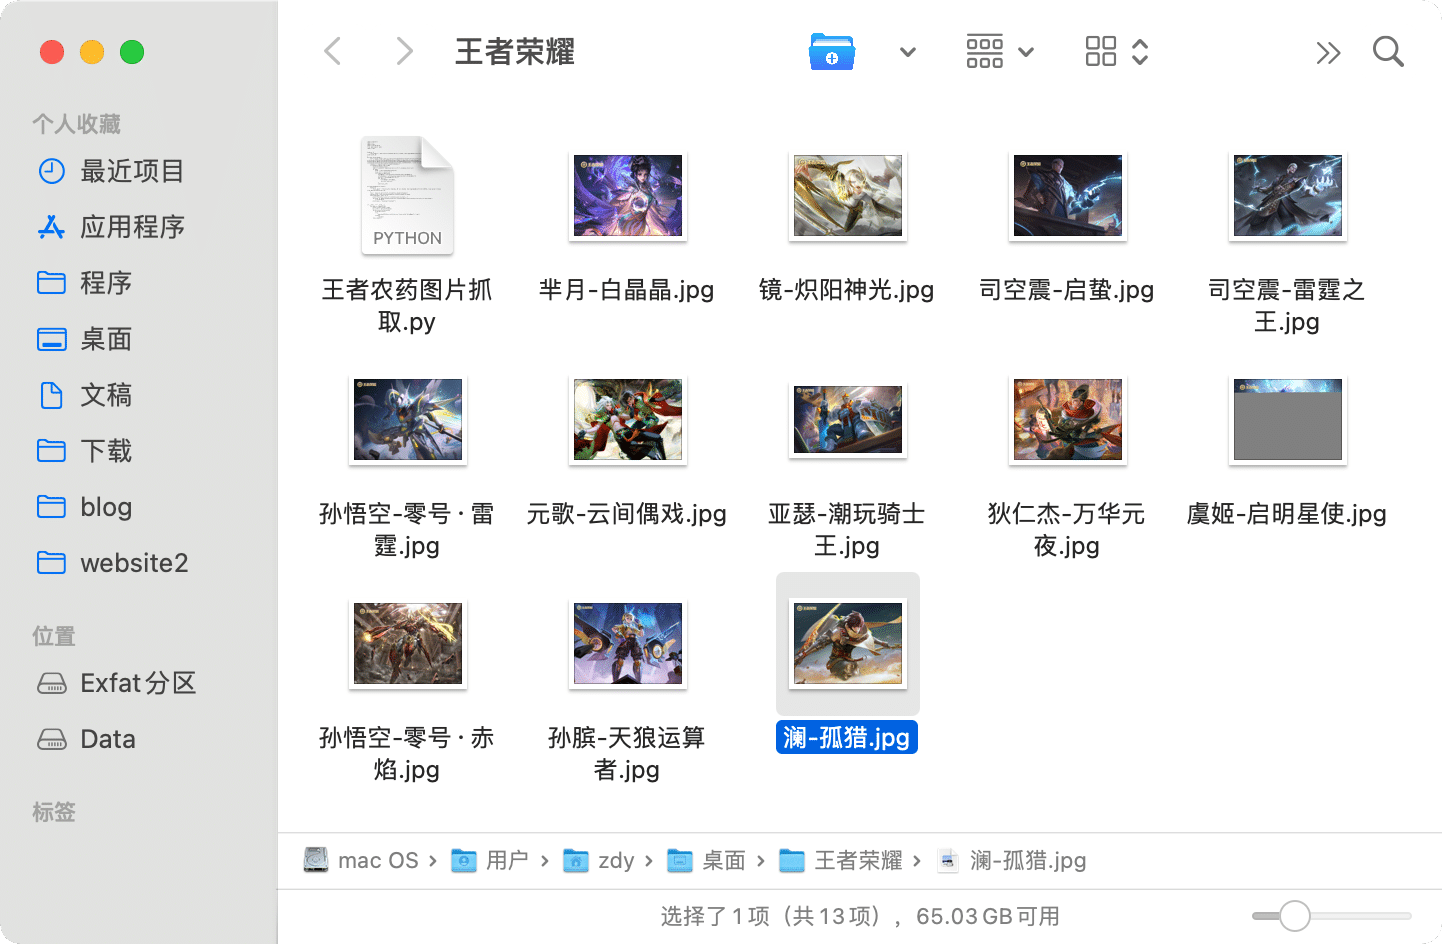
Task: Click the disk icon beside Exfat分区
Action: coord(52,683)
